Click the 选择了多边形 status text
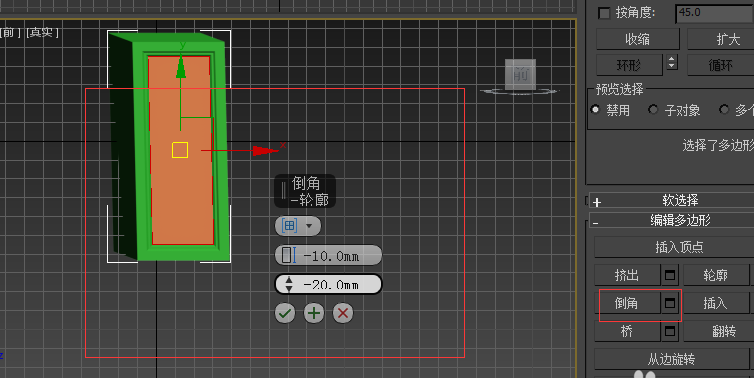 pyautogui.click(x=718, y=145)
